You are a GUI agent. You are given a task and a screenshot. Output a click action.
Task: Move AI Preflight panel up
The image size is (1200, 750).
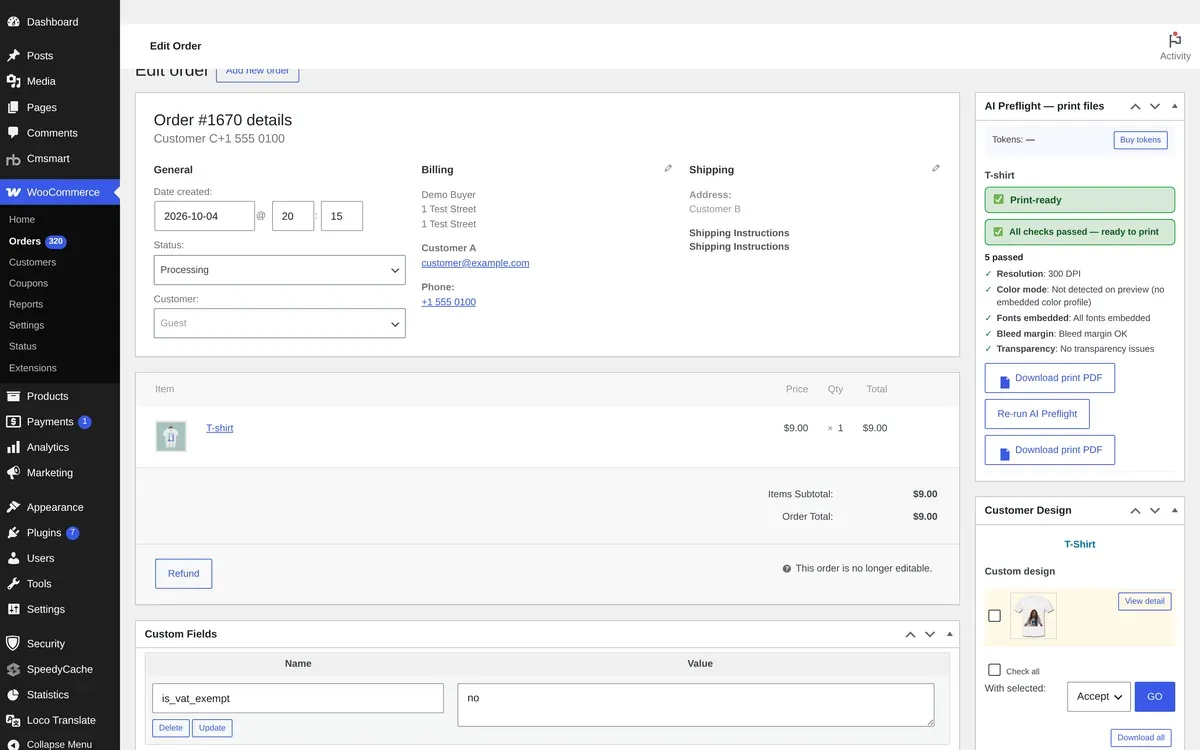point(1136,106)
